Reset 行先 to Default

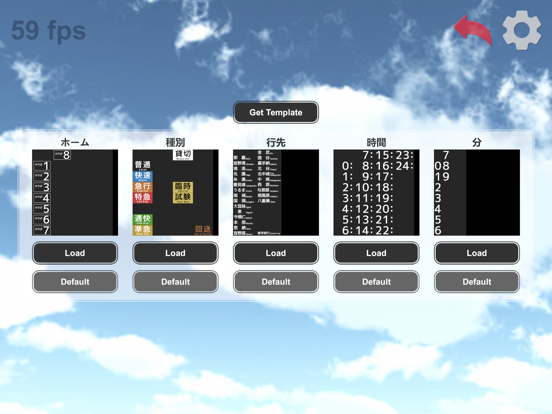tap(276, 282)
